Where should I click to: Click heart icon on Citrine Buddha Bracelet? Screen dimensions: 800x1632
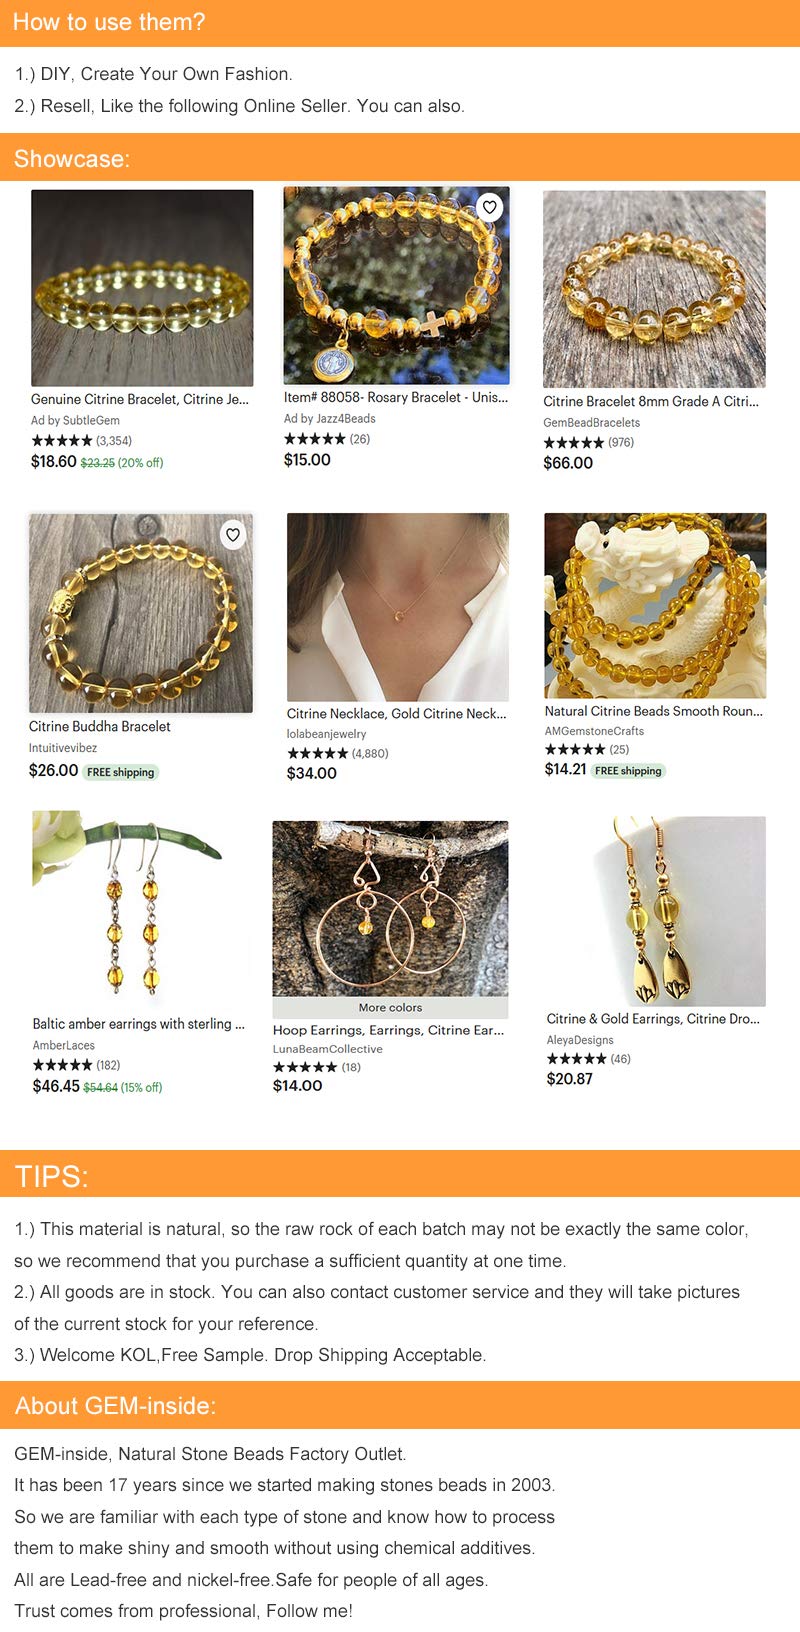(x=233, y=535)
